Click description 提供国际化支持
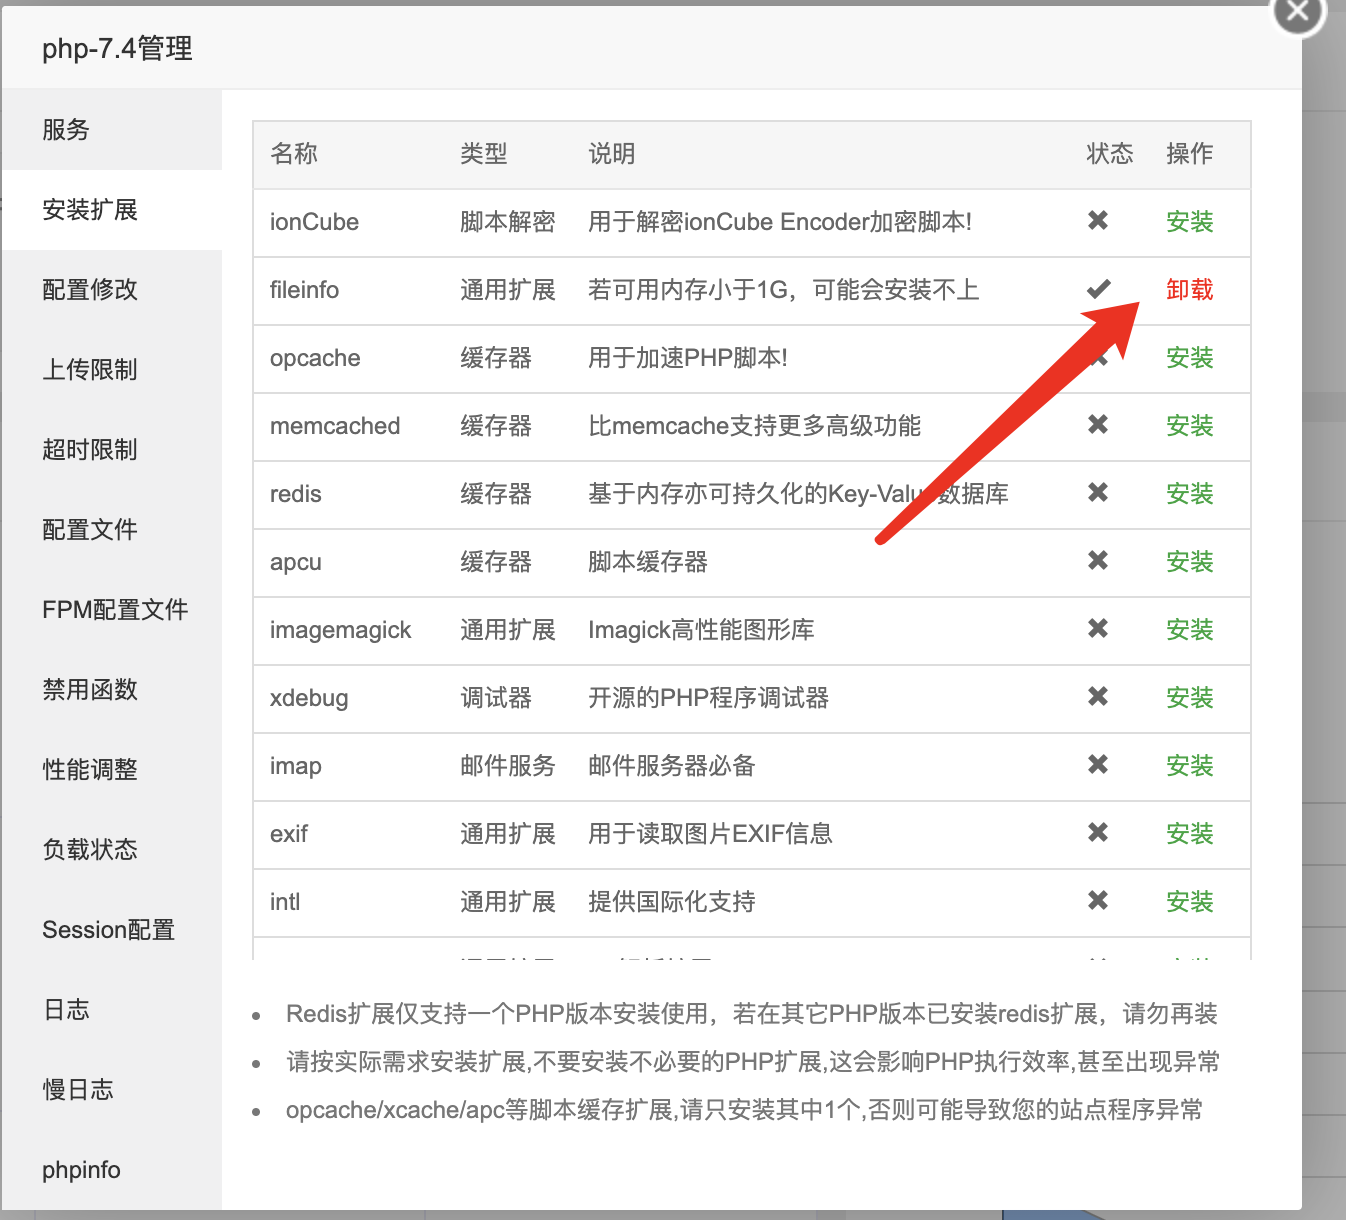The image size is (1346, 1220). pyautogui.click(x=672, y=902)
